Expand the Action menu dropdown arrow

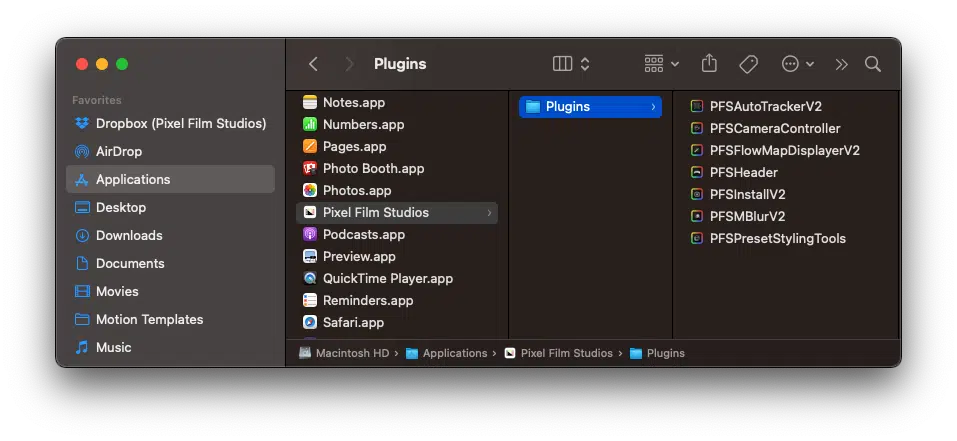(810, 64)
